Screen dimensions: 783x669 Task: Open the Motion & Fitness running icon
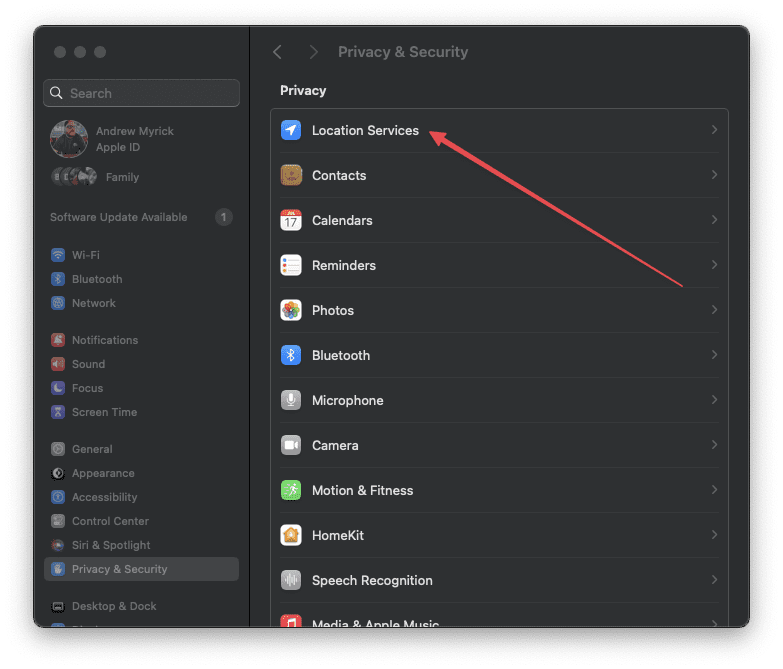point(291,490)
